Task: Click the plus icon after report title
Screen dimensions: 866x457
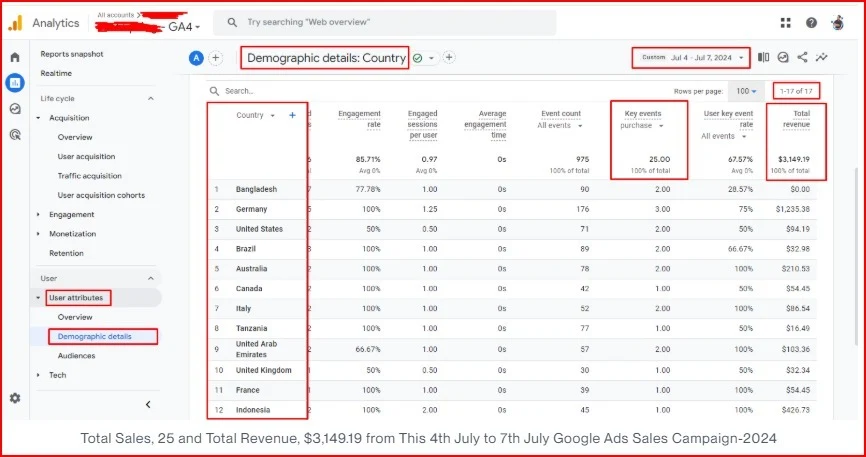Action: coord(450,57)
